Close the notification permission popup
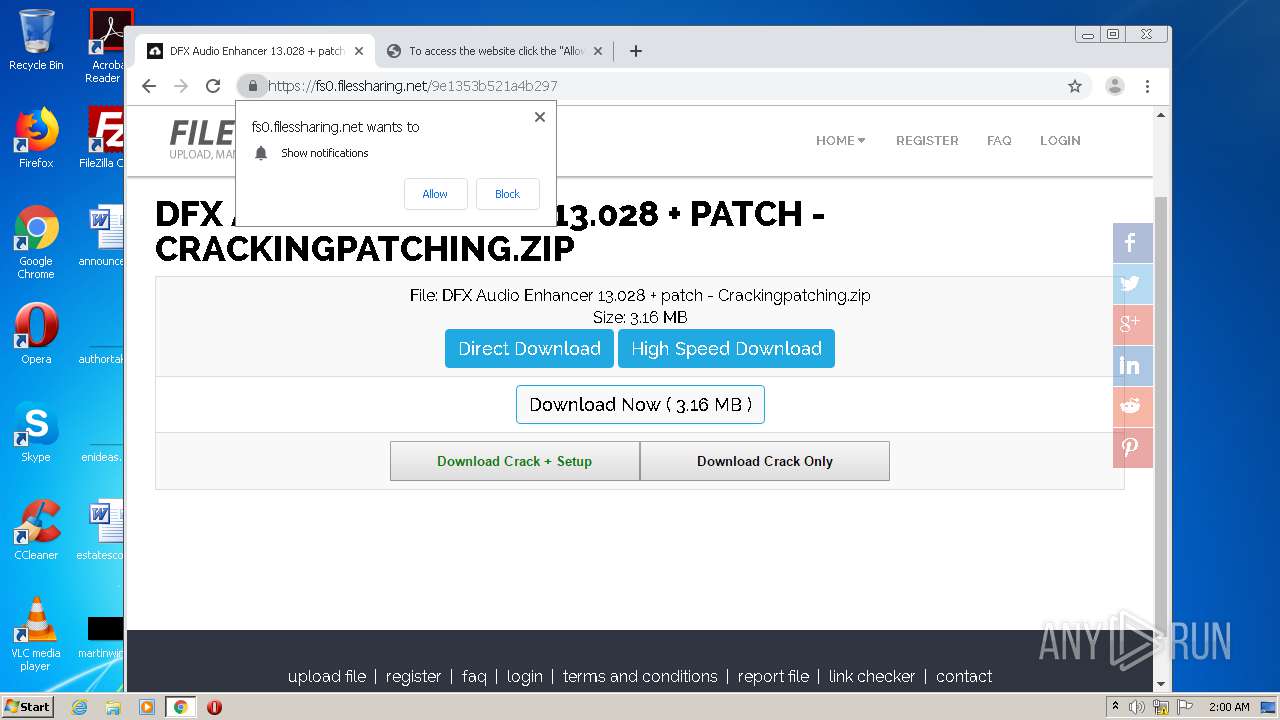1280x720 pixels. click(540, 117)
